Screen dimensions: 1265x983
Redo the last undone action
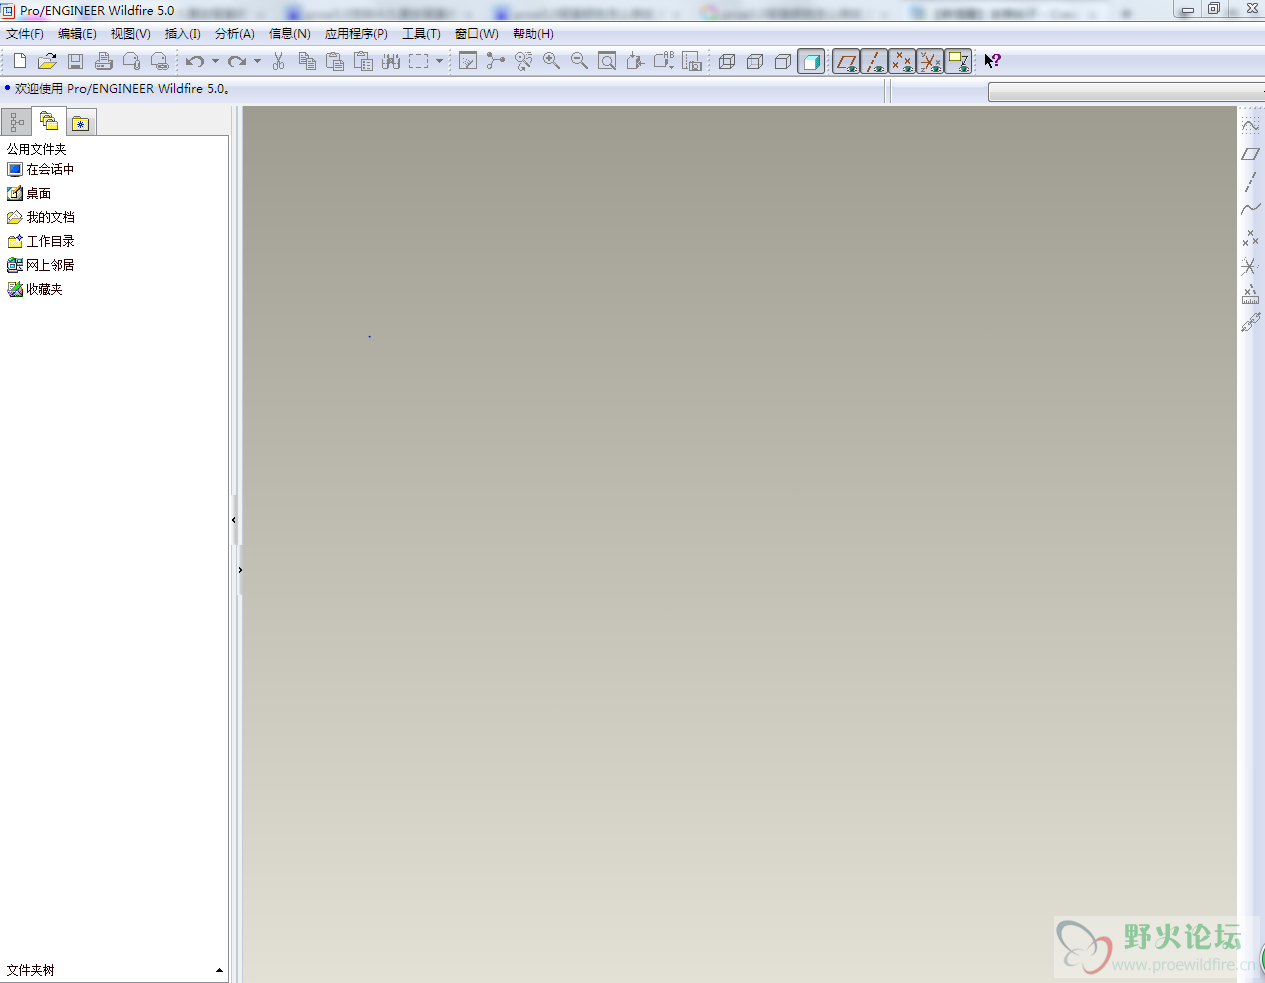pos(237,61)
